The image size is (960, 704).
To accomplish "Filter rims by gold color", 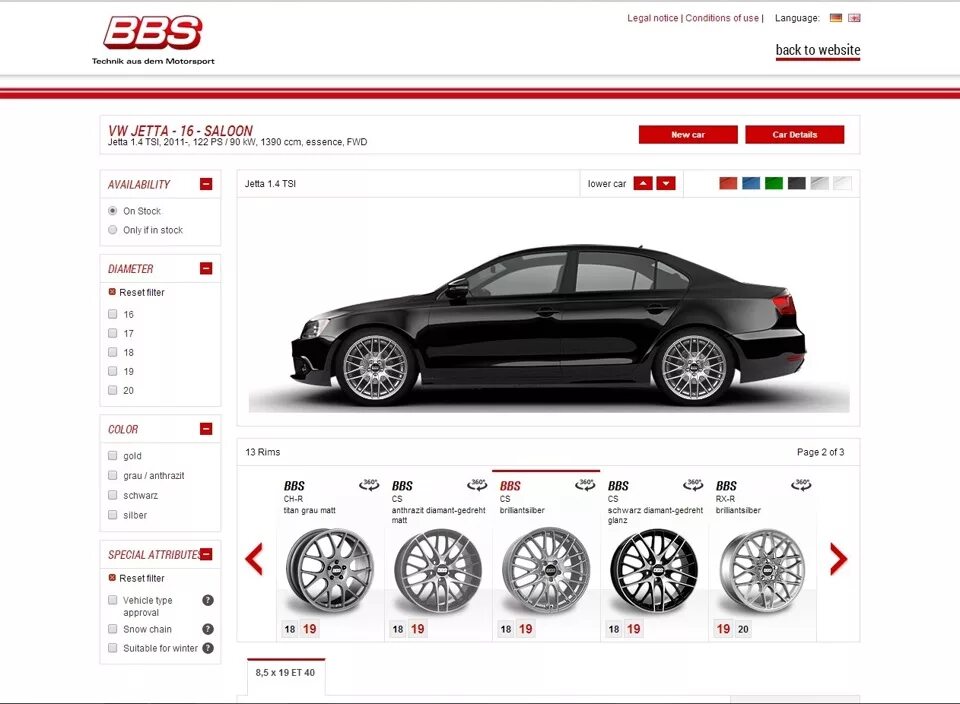I will point(113,455).
